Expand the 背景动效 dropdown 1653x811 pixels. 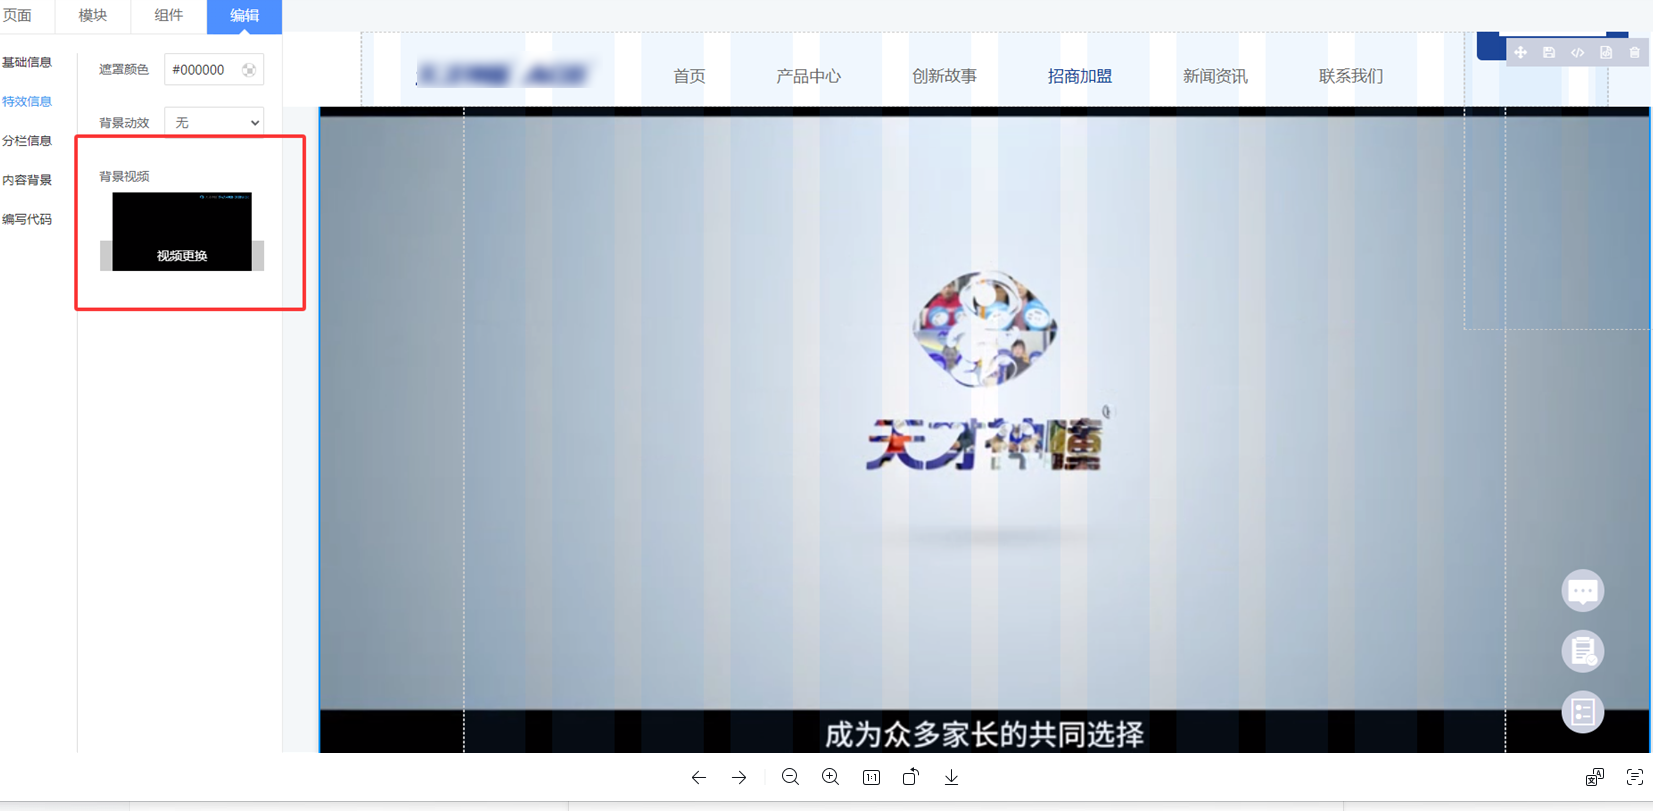pos(214,122)
